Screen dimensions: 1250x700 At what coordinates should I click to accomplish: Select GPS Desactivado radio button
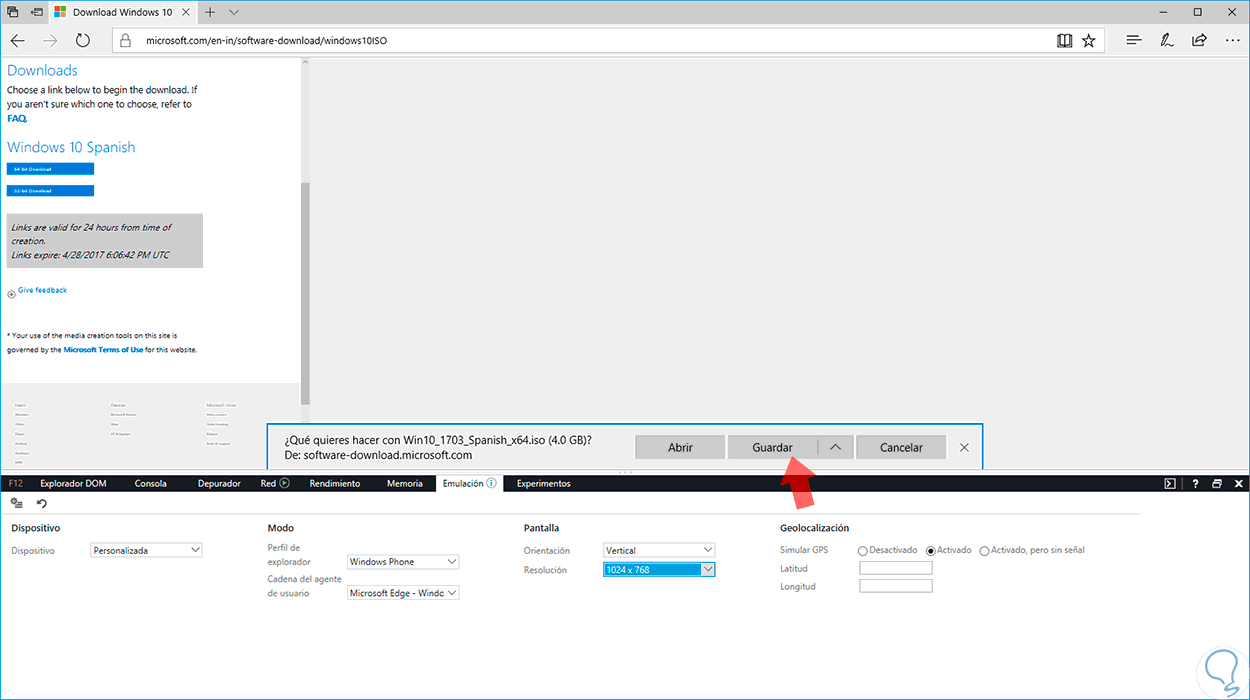point(863,551)
